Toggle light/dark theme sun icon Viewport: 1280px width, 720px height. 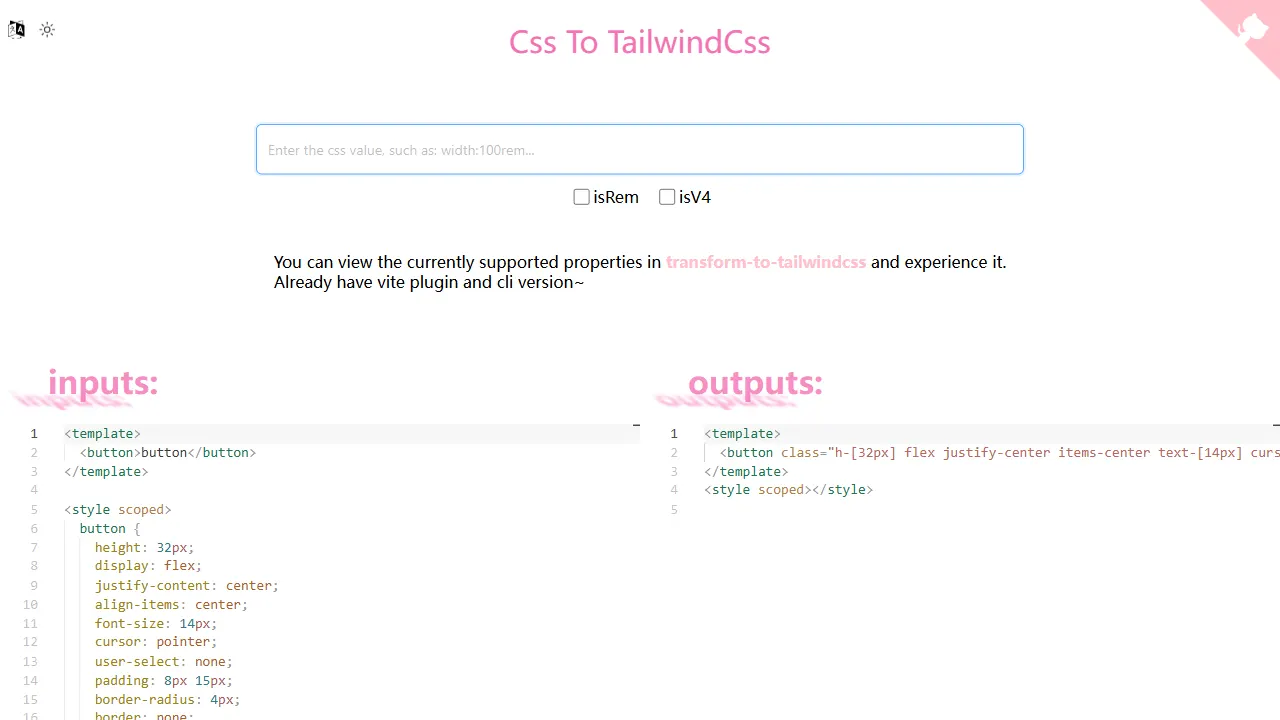[47, 30]
